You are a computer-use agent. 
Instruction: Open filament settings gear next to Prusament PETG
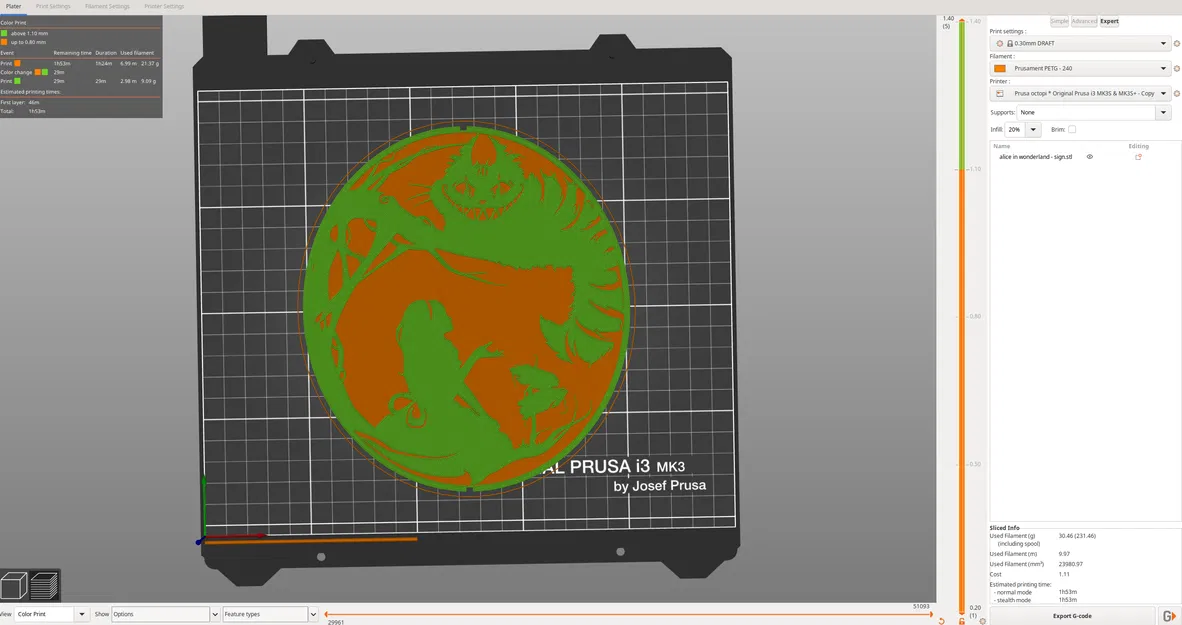click(x=1177, y=69)
